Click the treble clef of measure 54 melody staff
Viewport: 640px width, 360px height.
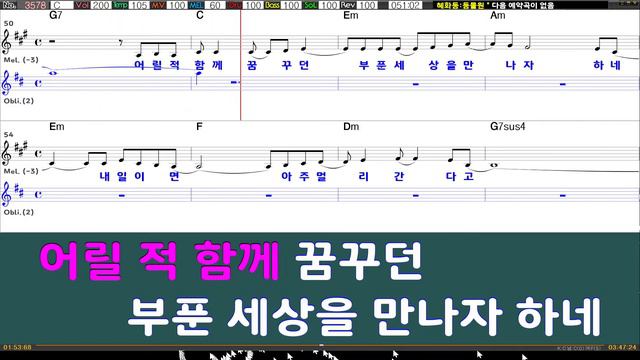tap(6, 154)
